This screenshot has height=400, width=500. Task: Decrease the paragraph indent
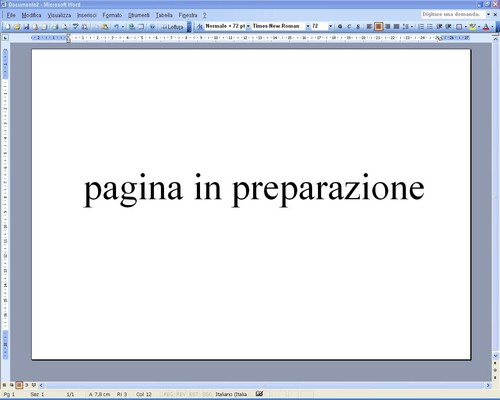pyautogui.click(x=439, y=26)
